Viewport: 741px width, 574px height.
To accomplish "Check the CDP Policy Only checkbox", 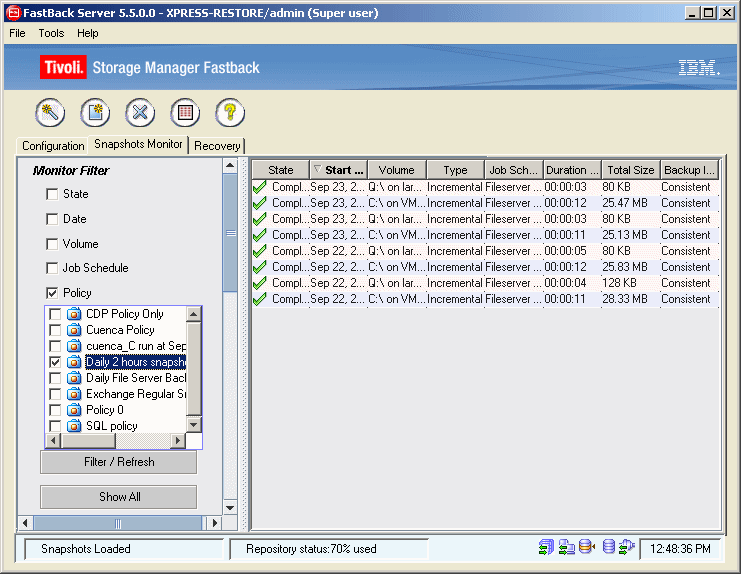I will 55,314.
